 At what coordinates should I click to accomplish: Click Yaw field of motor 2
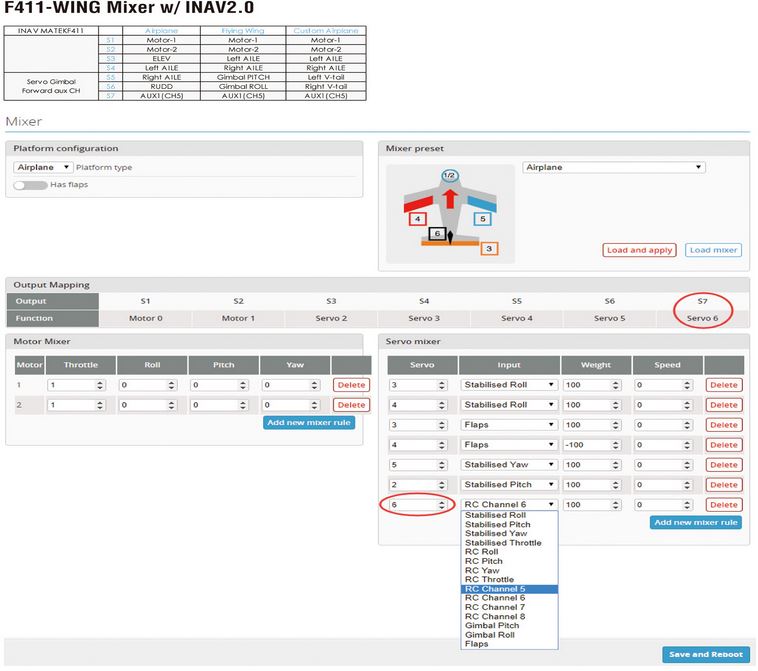(291, 405)
